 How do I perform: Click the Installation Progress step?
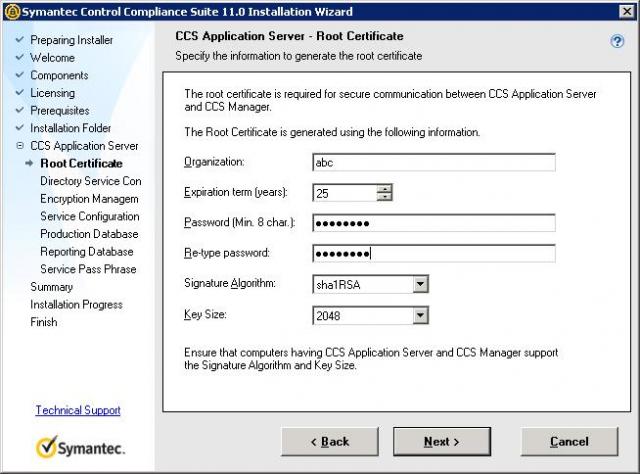(76, 305)
